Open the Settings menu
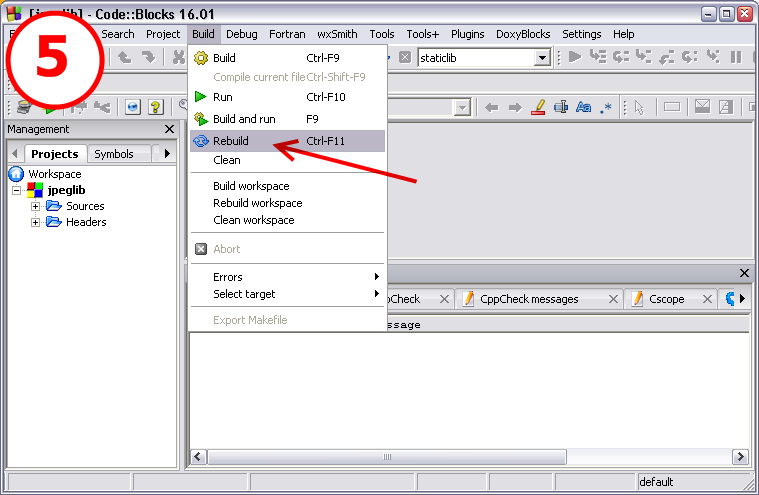The image size is (759, 495). click(581, 34)
